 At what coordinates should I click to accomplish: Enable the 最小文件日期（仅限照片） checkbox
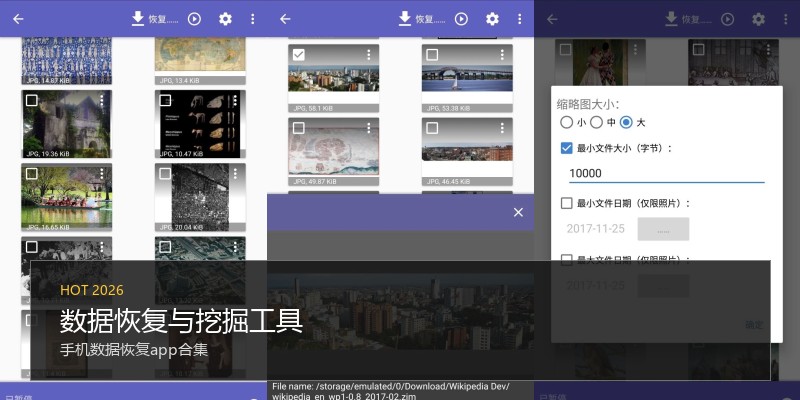(x=566, y=204)
